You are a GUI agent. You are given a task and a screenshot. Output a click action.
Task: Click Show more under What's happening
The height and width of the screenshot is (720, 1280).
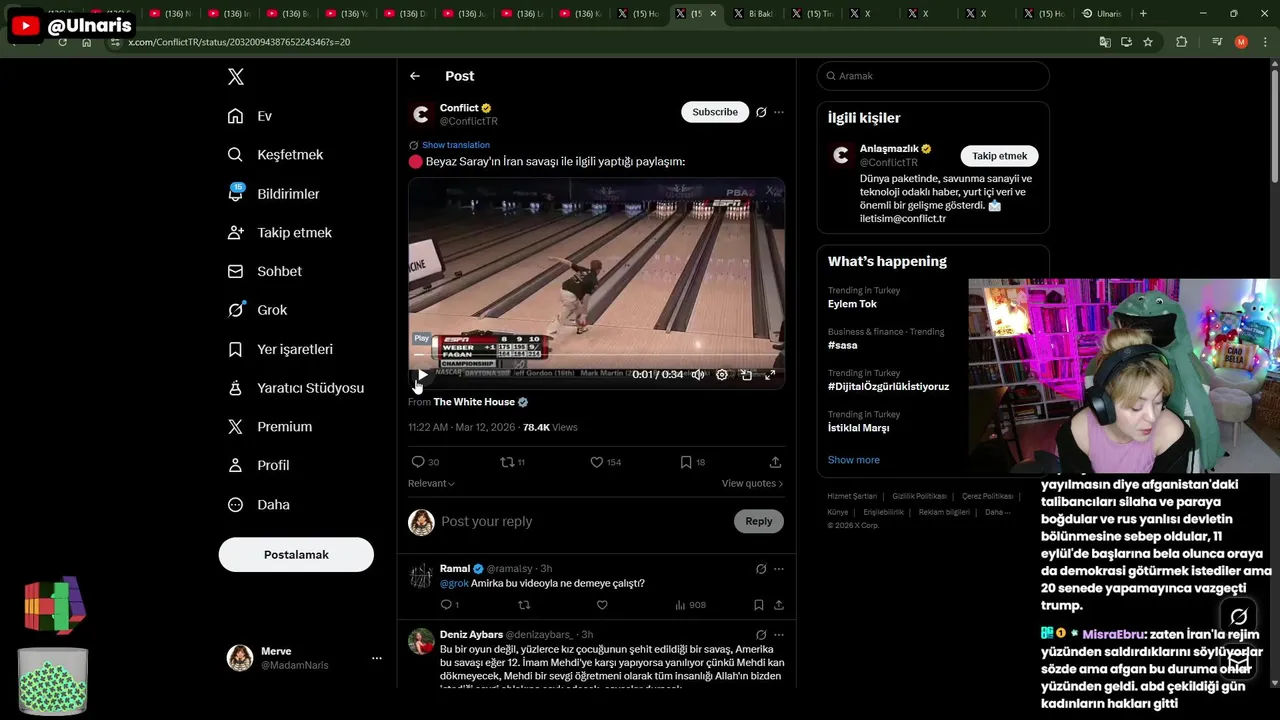point(854,460)
